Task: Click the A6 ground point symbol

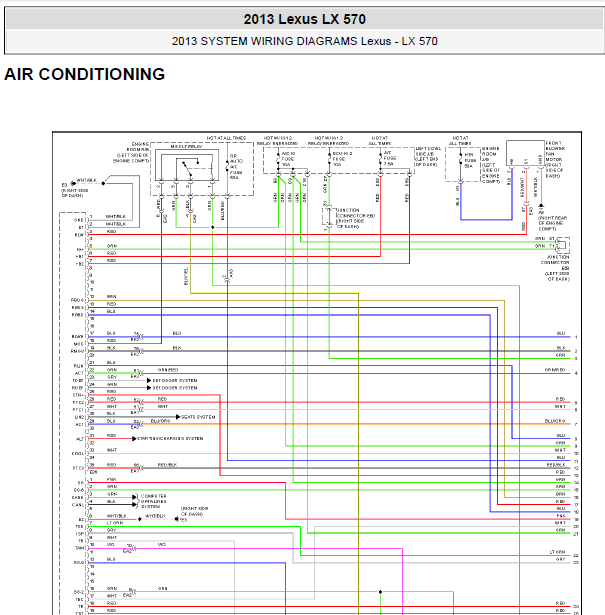Action: [541, 206]
